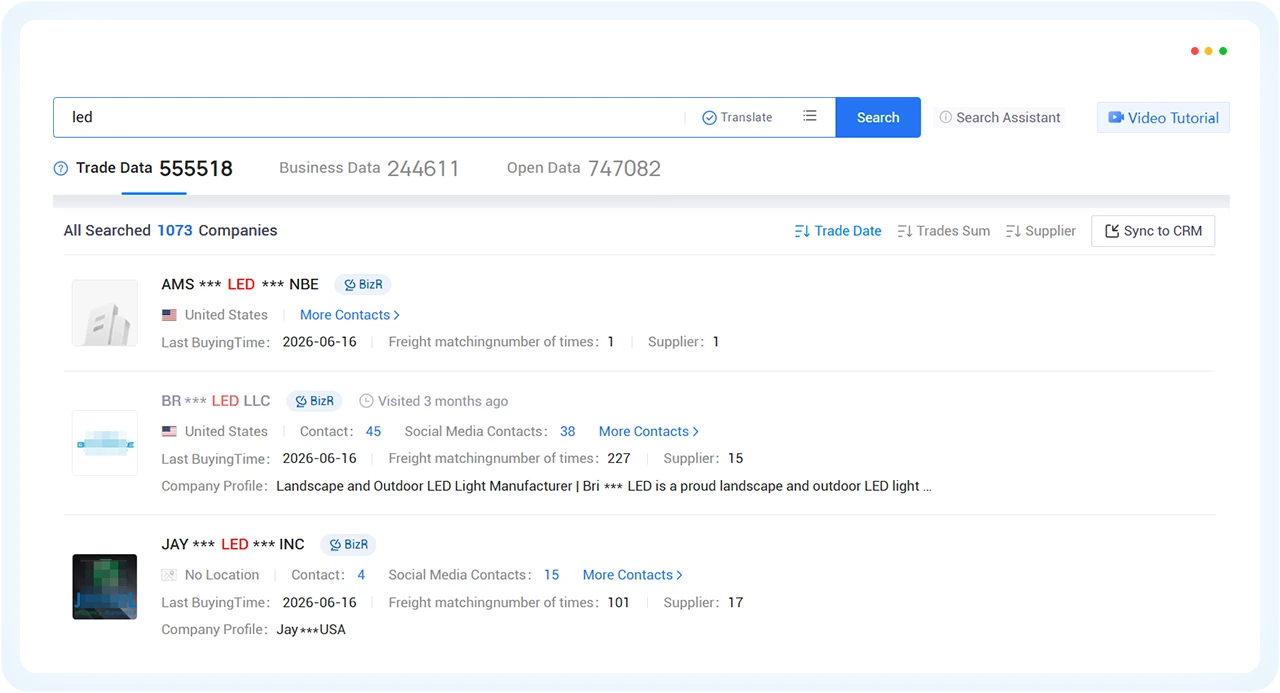Viewport: 1280px width, 693px height.
Task: Click the Jay***USA company profile text
Action: [x=311, y=630]
